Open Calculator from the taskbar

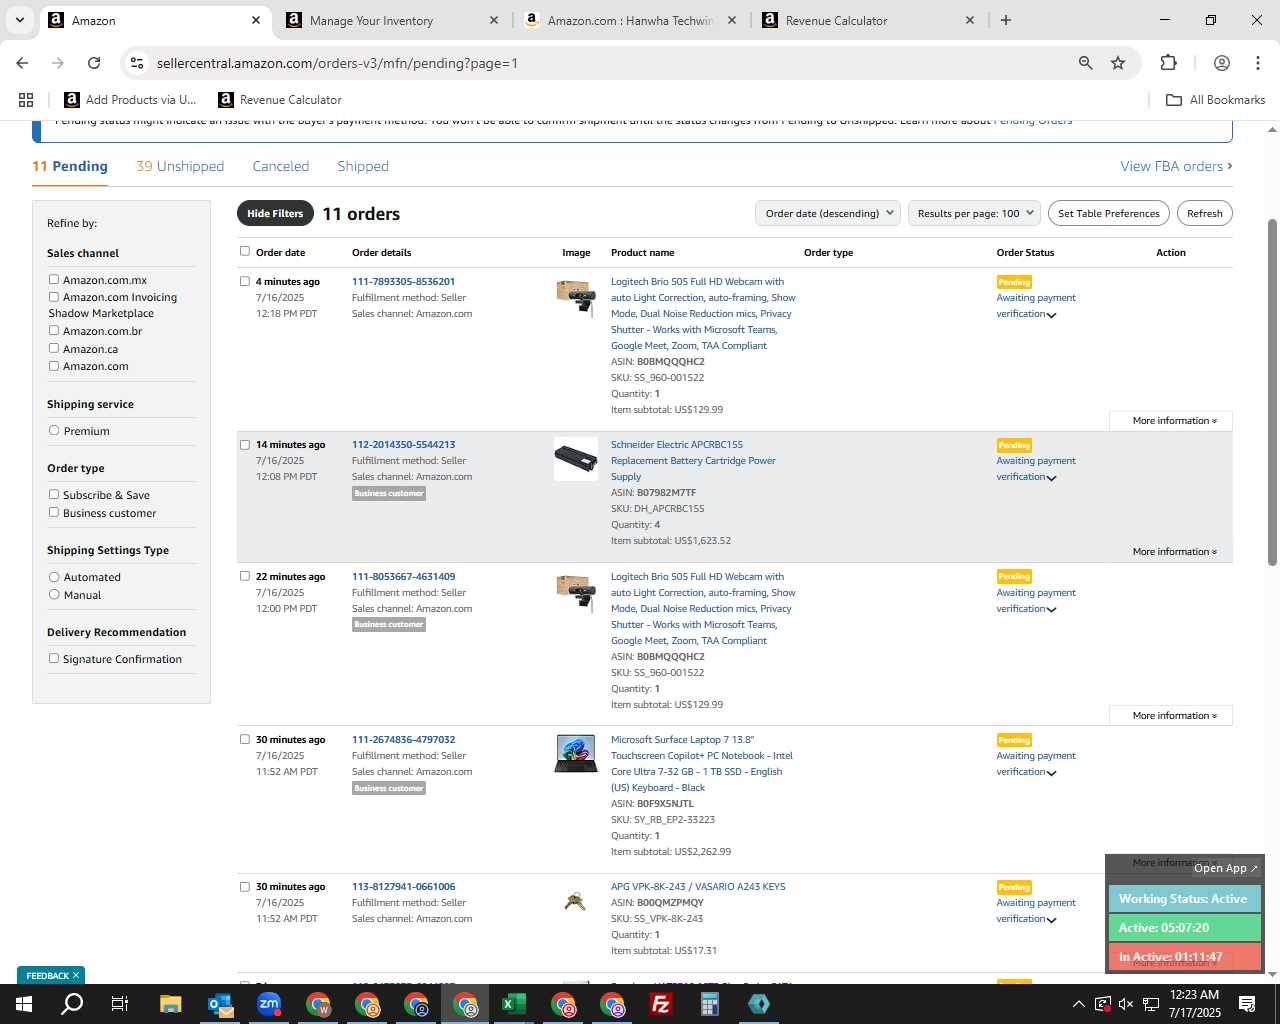(710, 1004)
